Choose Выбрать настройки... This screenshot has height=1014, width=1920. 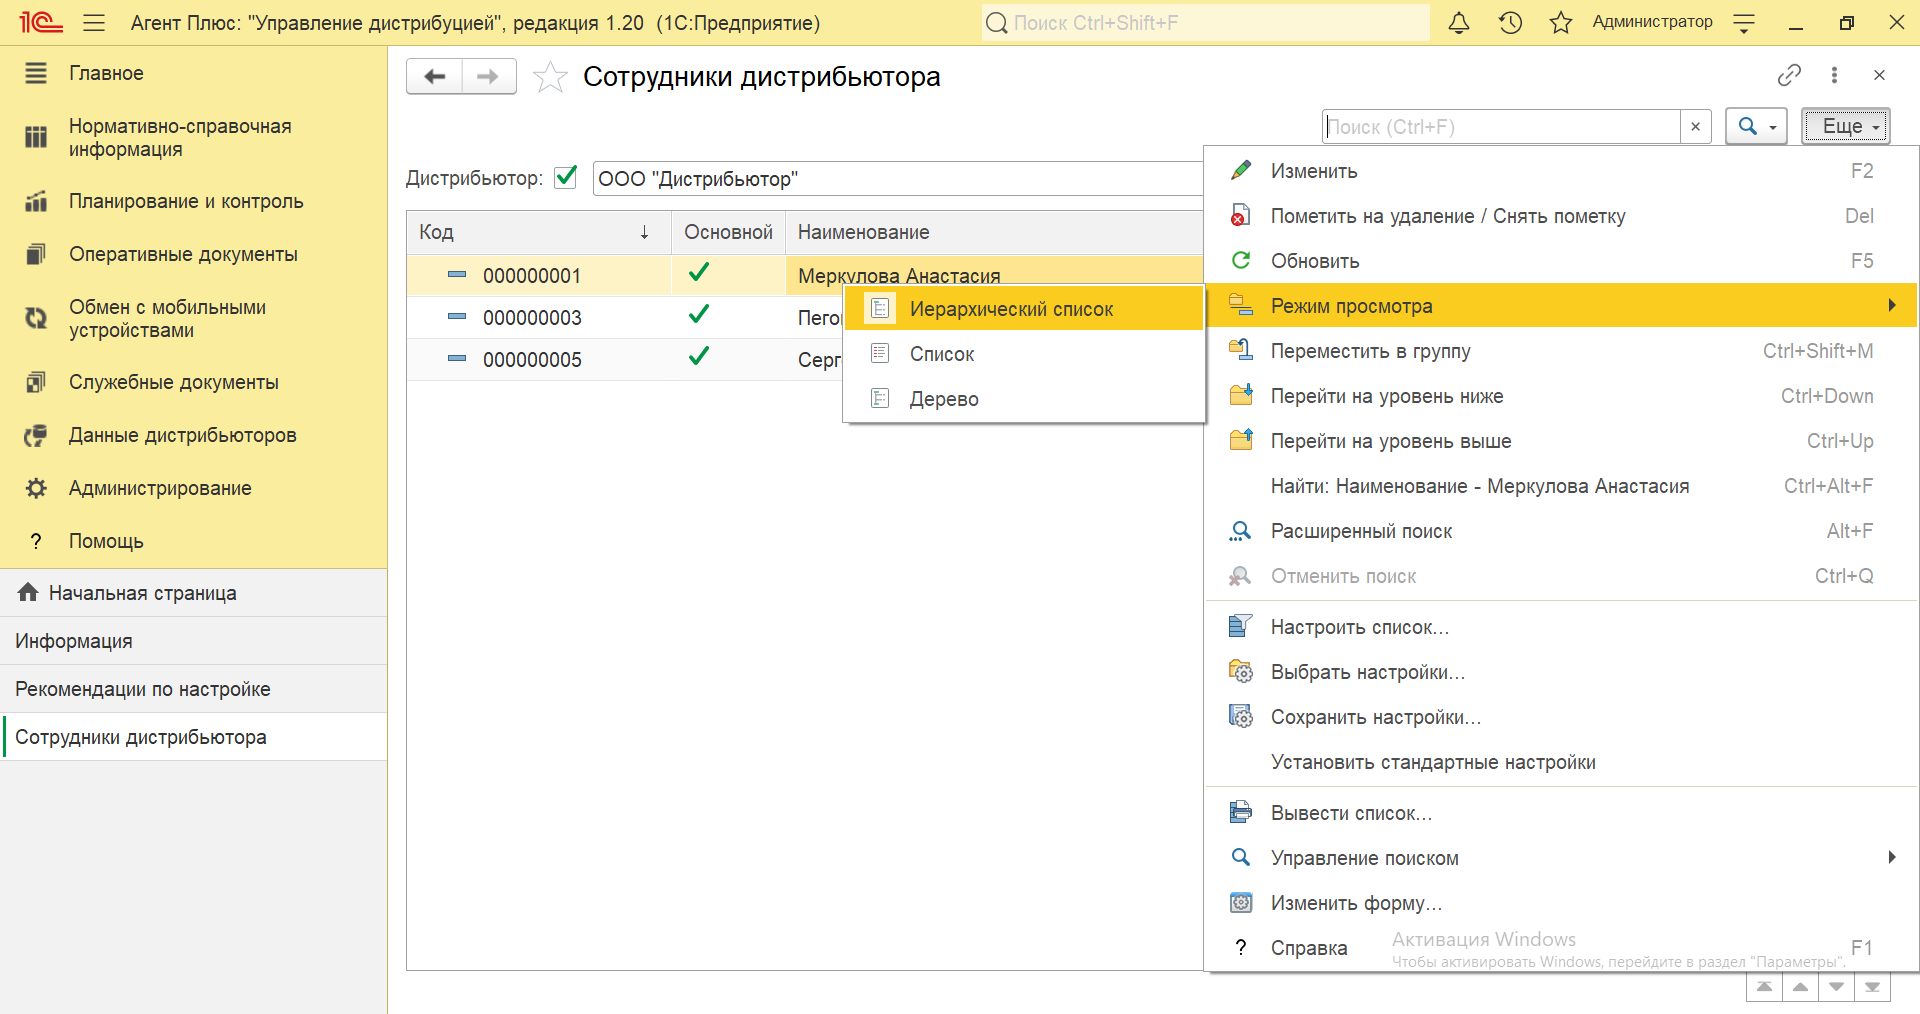1561,672
